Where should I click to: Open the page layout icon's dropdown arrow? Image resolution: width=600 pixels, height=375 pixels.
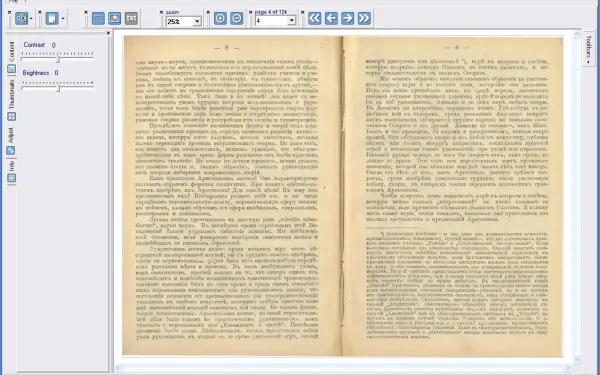[x=31, y=19]
